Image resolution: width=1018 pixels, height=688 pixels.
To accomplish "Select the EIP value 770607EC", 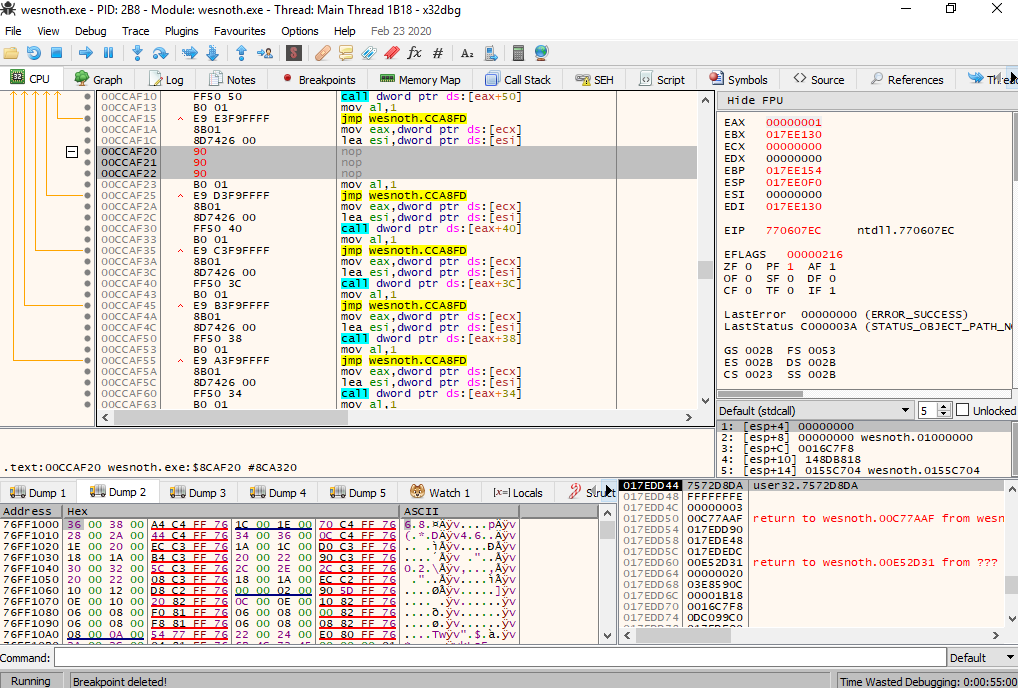I will coord(793,231).
